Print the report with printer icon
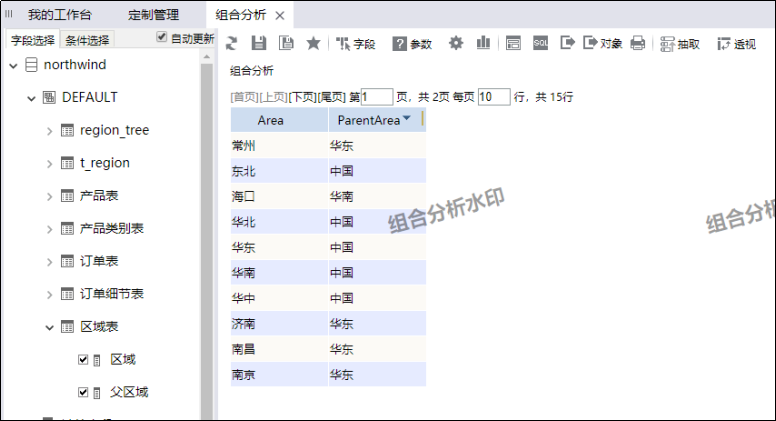The height and width of the screenshot is (421, 776). click(x=638, y=44)
